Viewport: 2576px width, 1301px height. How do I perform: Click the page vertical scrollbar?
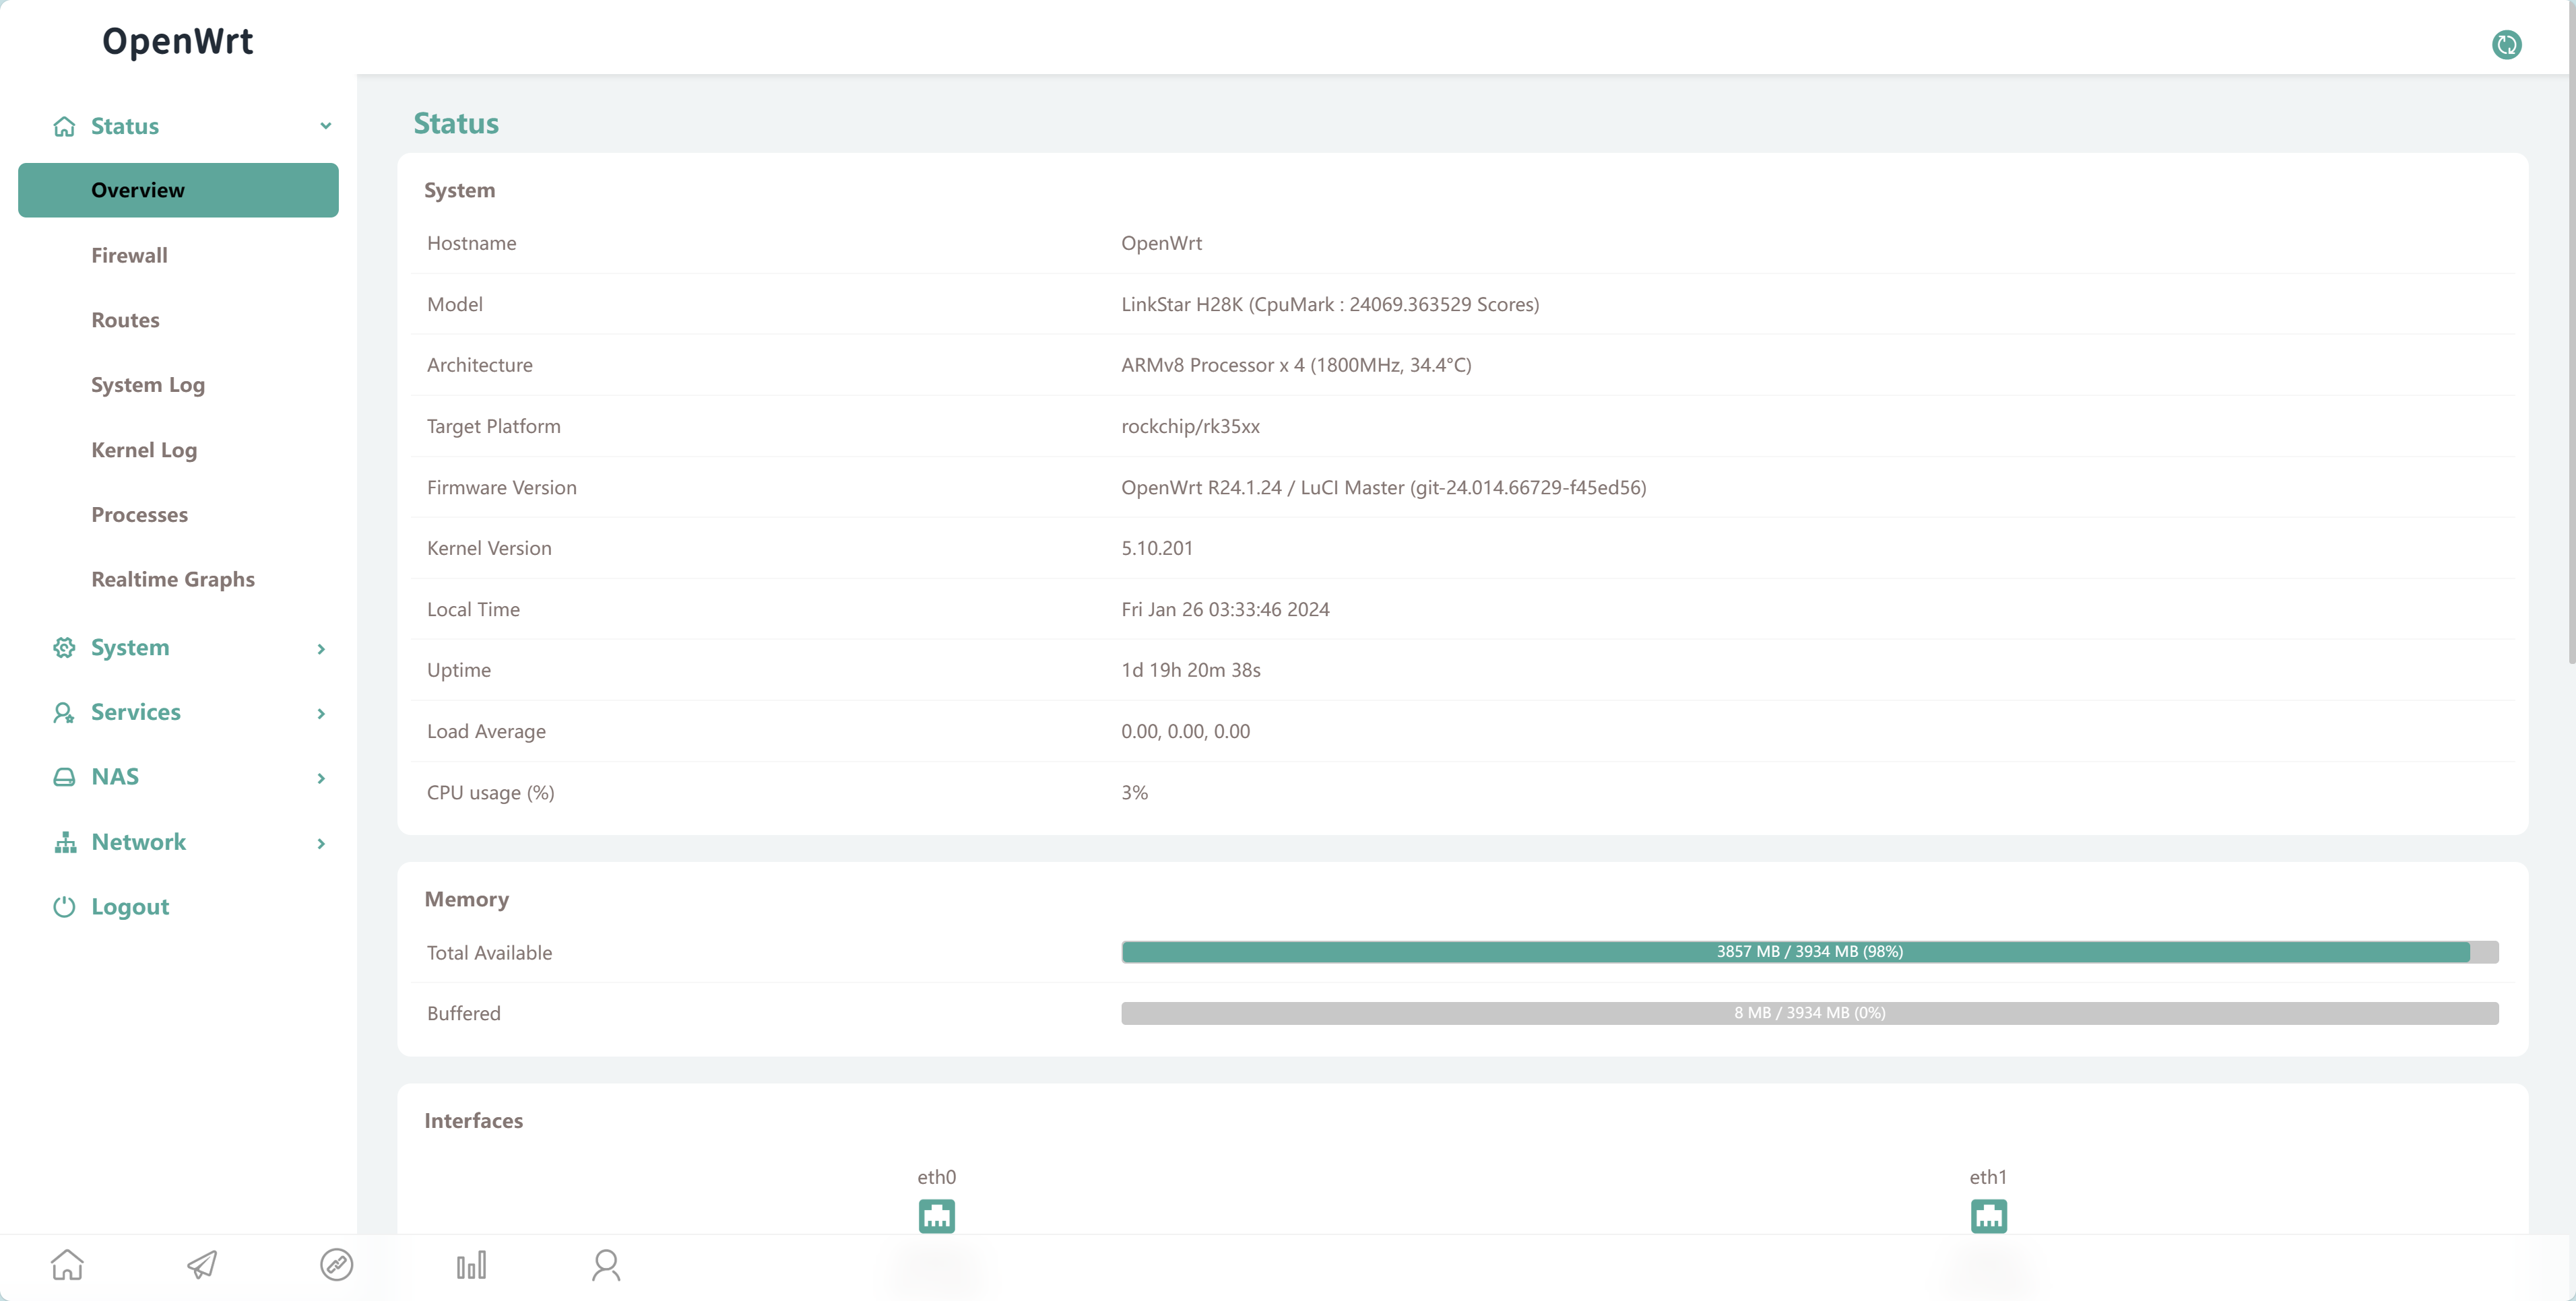(x=2571, y=331)
